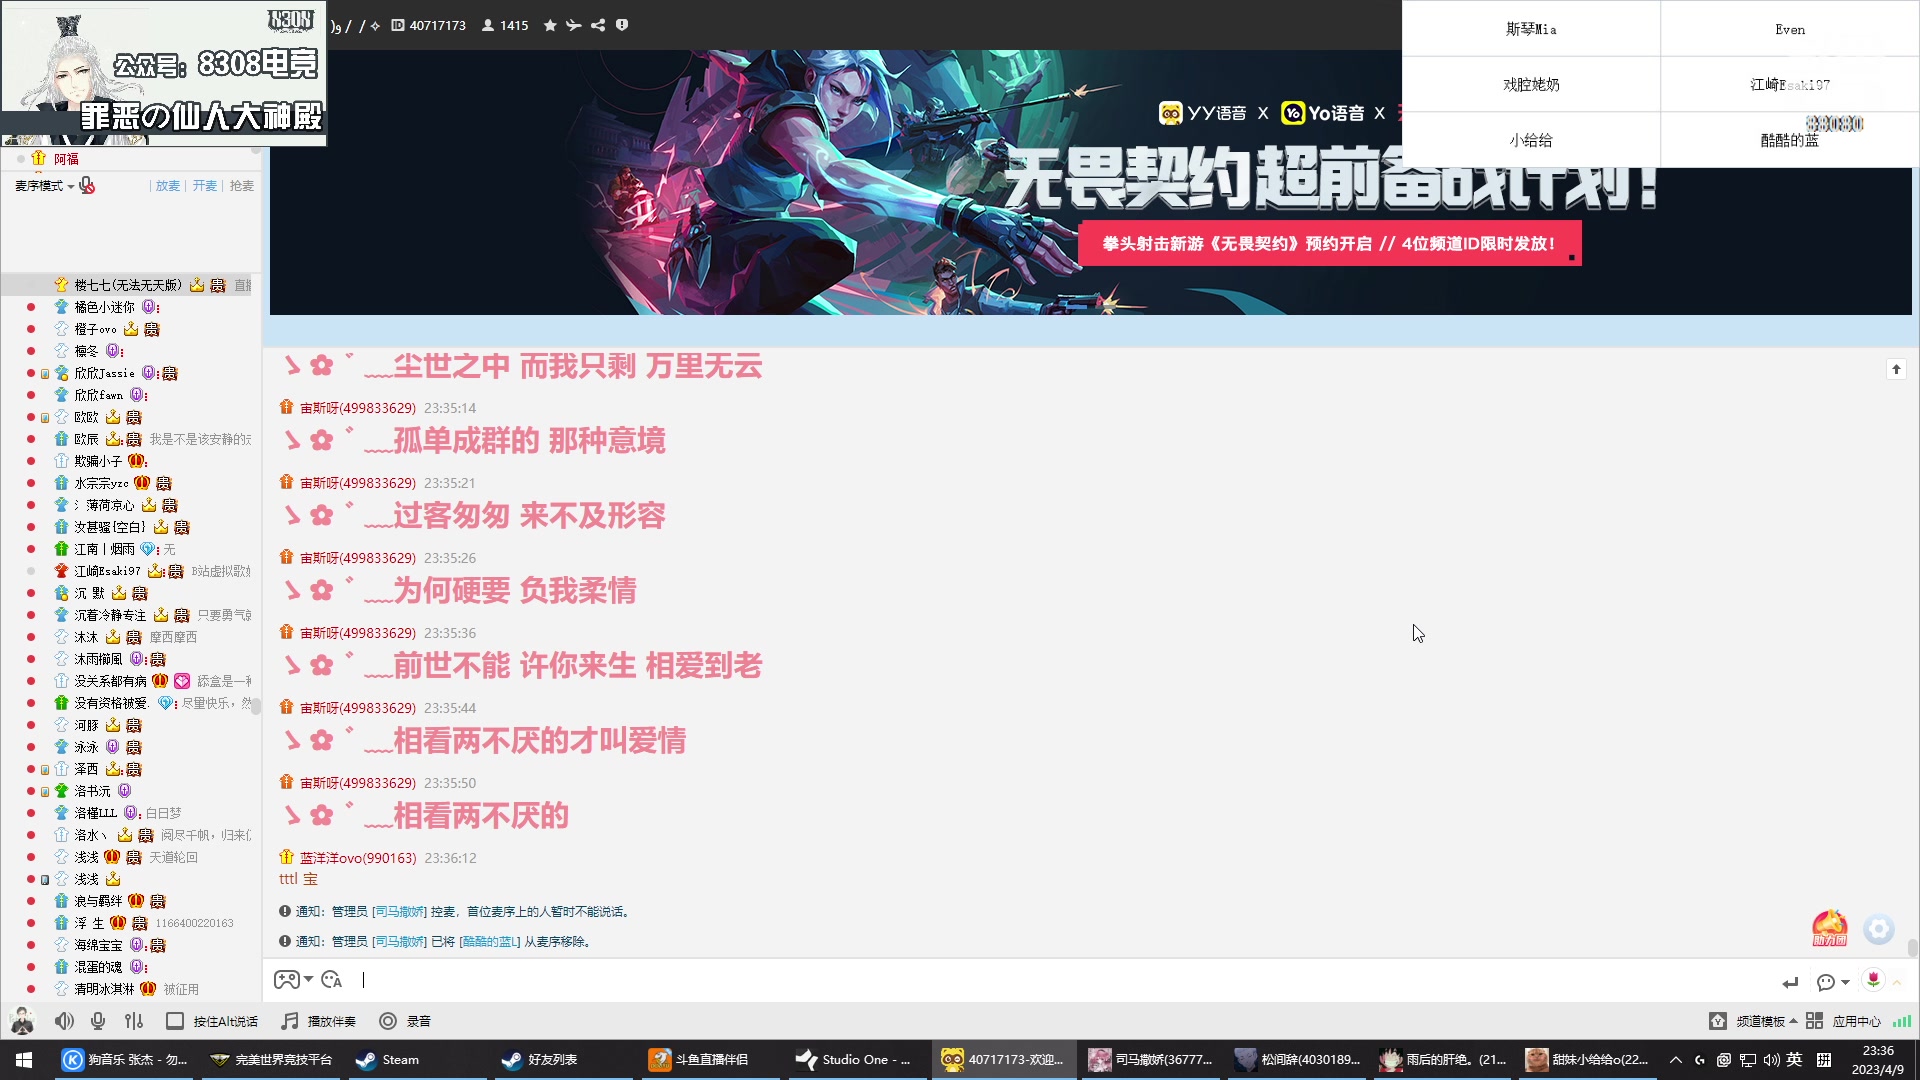Mute the microphone in the bottom toolbar
The height and width of the screenshot is (1080, 1920).
[98, 1021]
